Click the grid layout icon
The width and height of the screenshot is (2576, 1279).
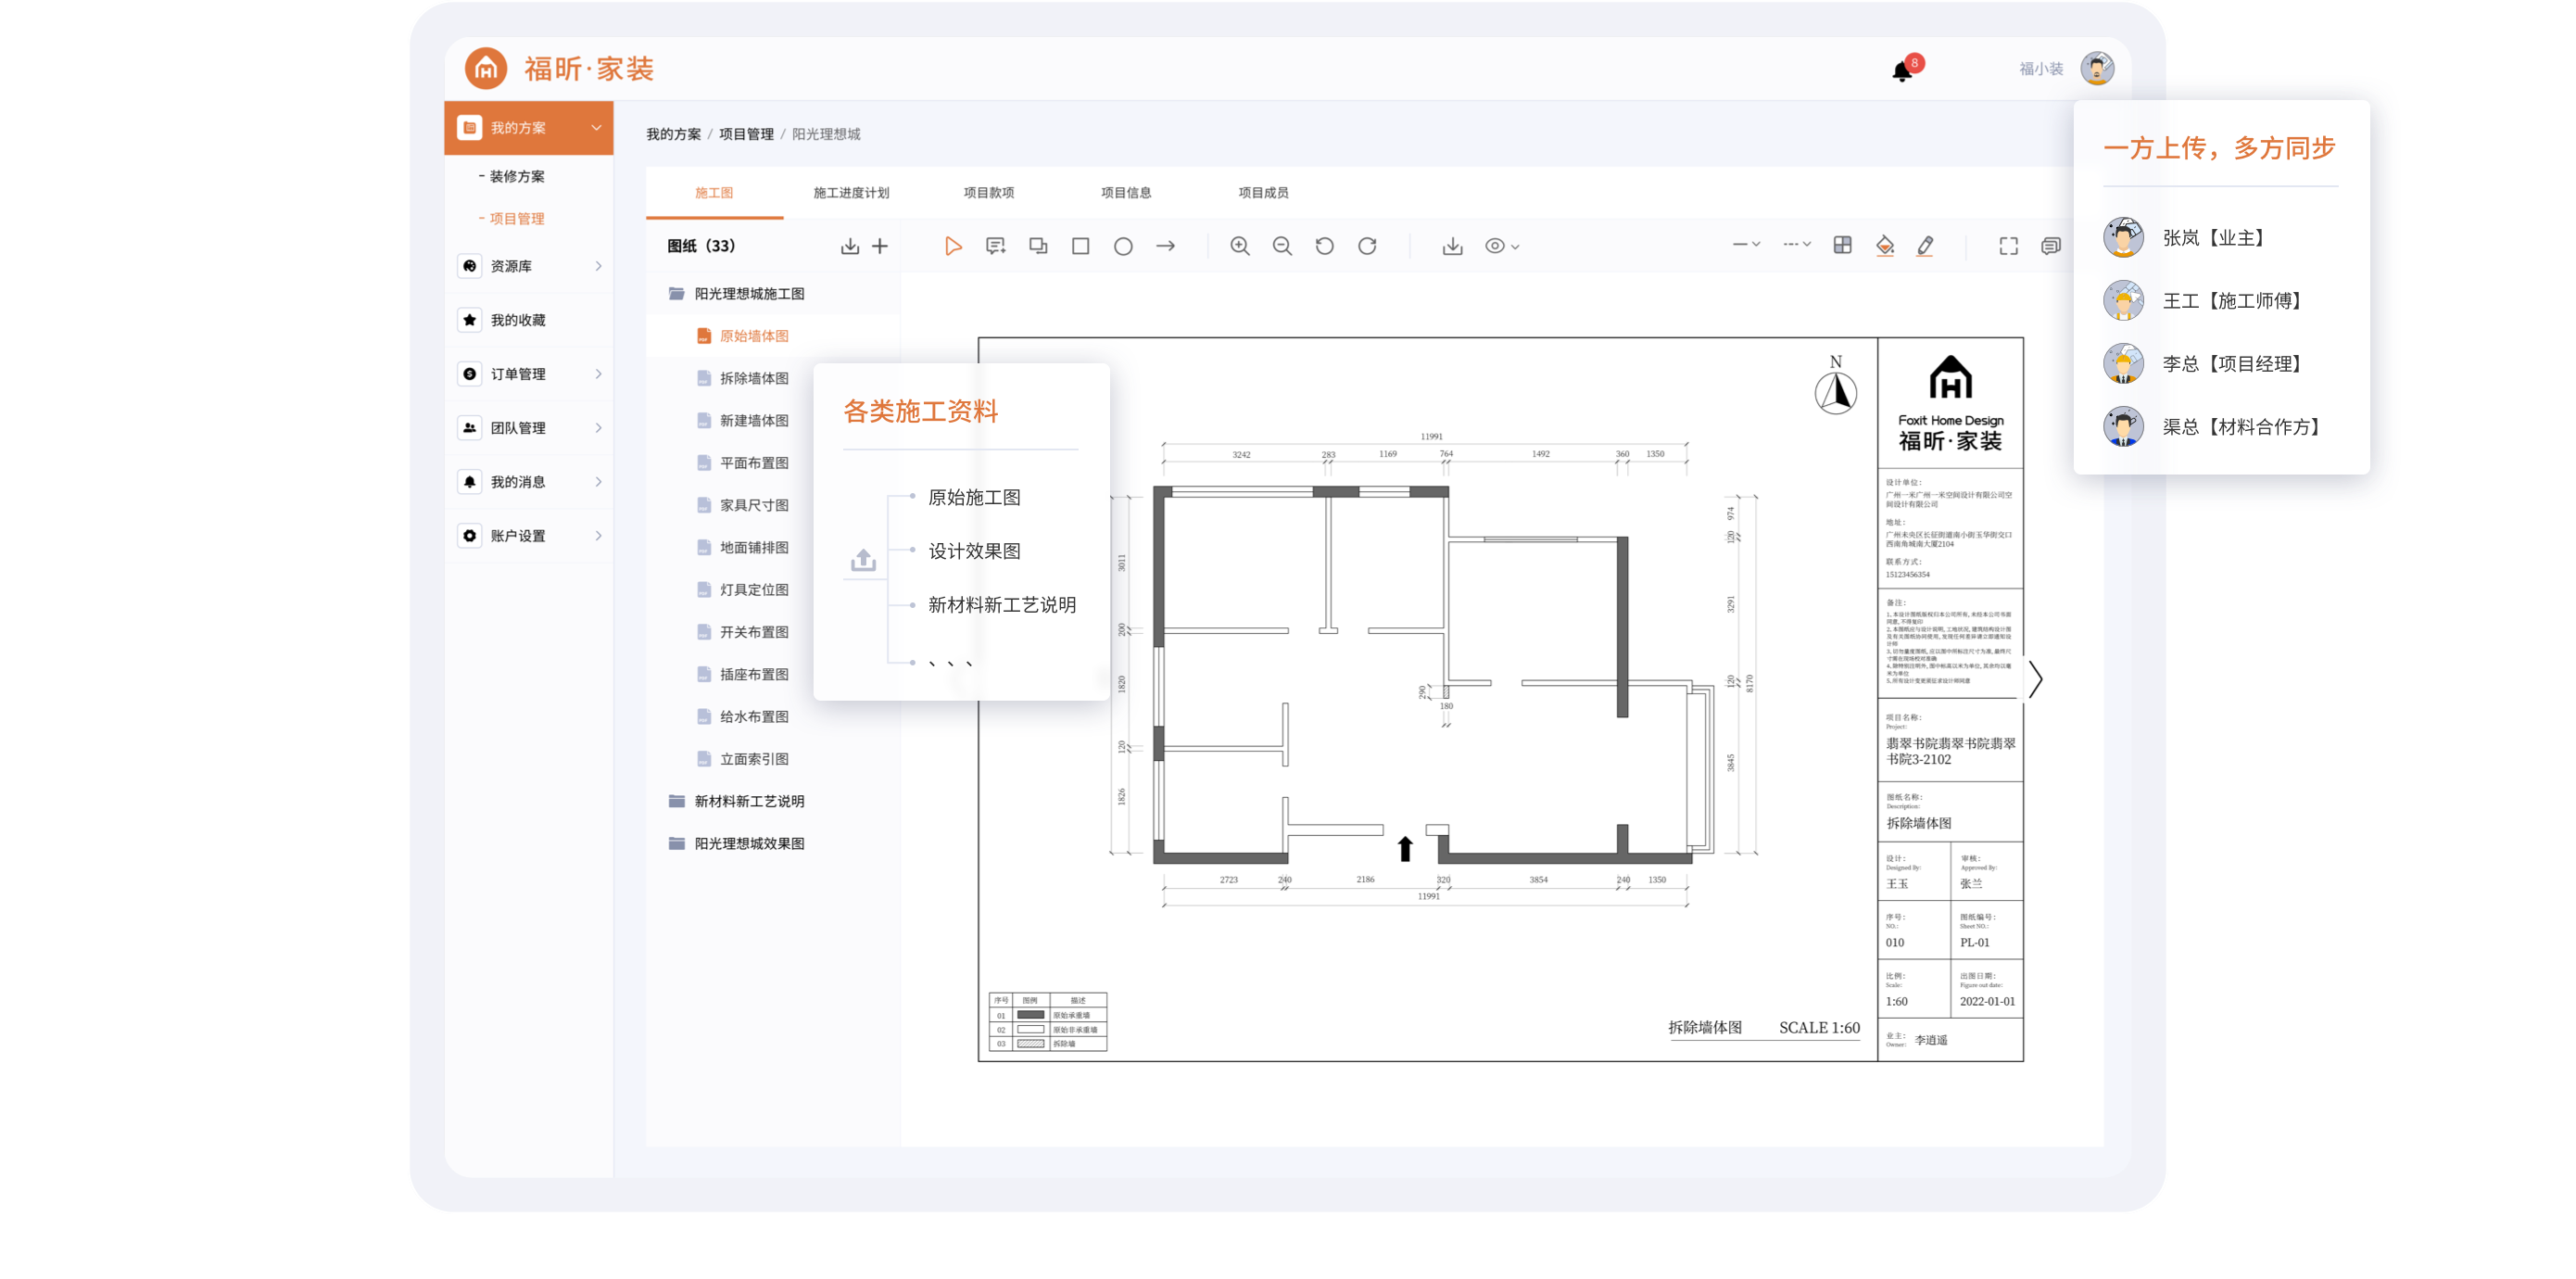[x=1842, y=245]
